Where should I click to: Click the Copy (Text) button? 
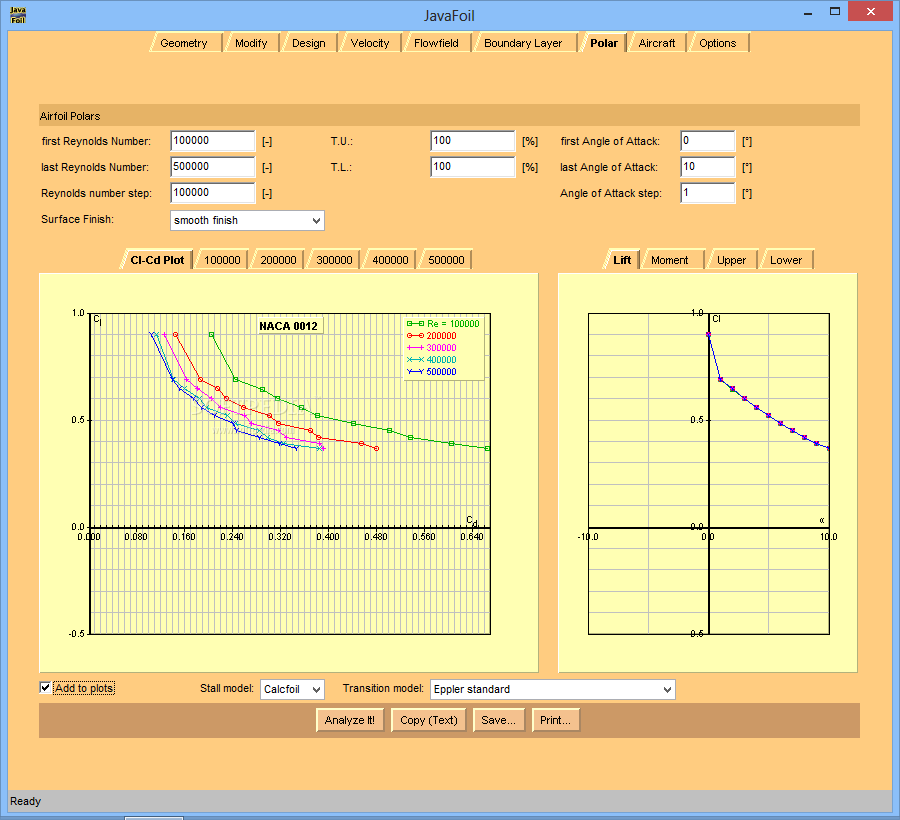(x=429, y=720)
